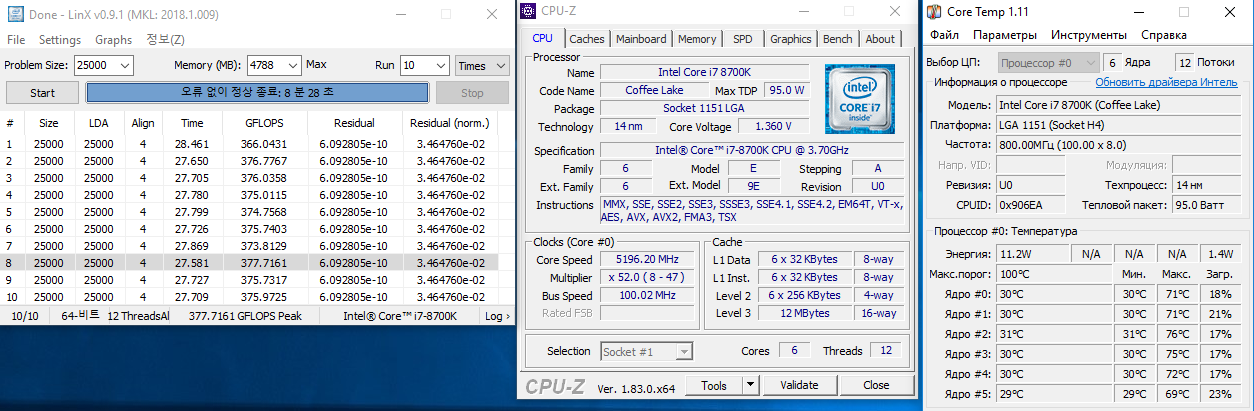1254x411 pixels.
Task: Click the Multiplier x 52.0 (8 - 47) field
Action: pos(646,277)
